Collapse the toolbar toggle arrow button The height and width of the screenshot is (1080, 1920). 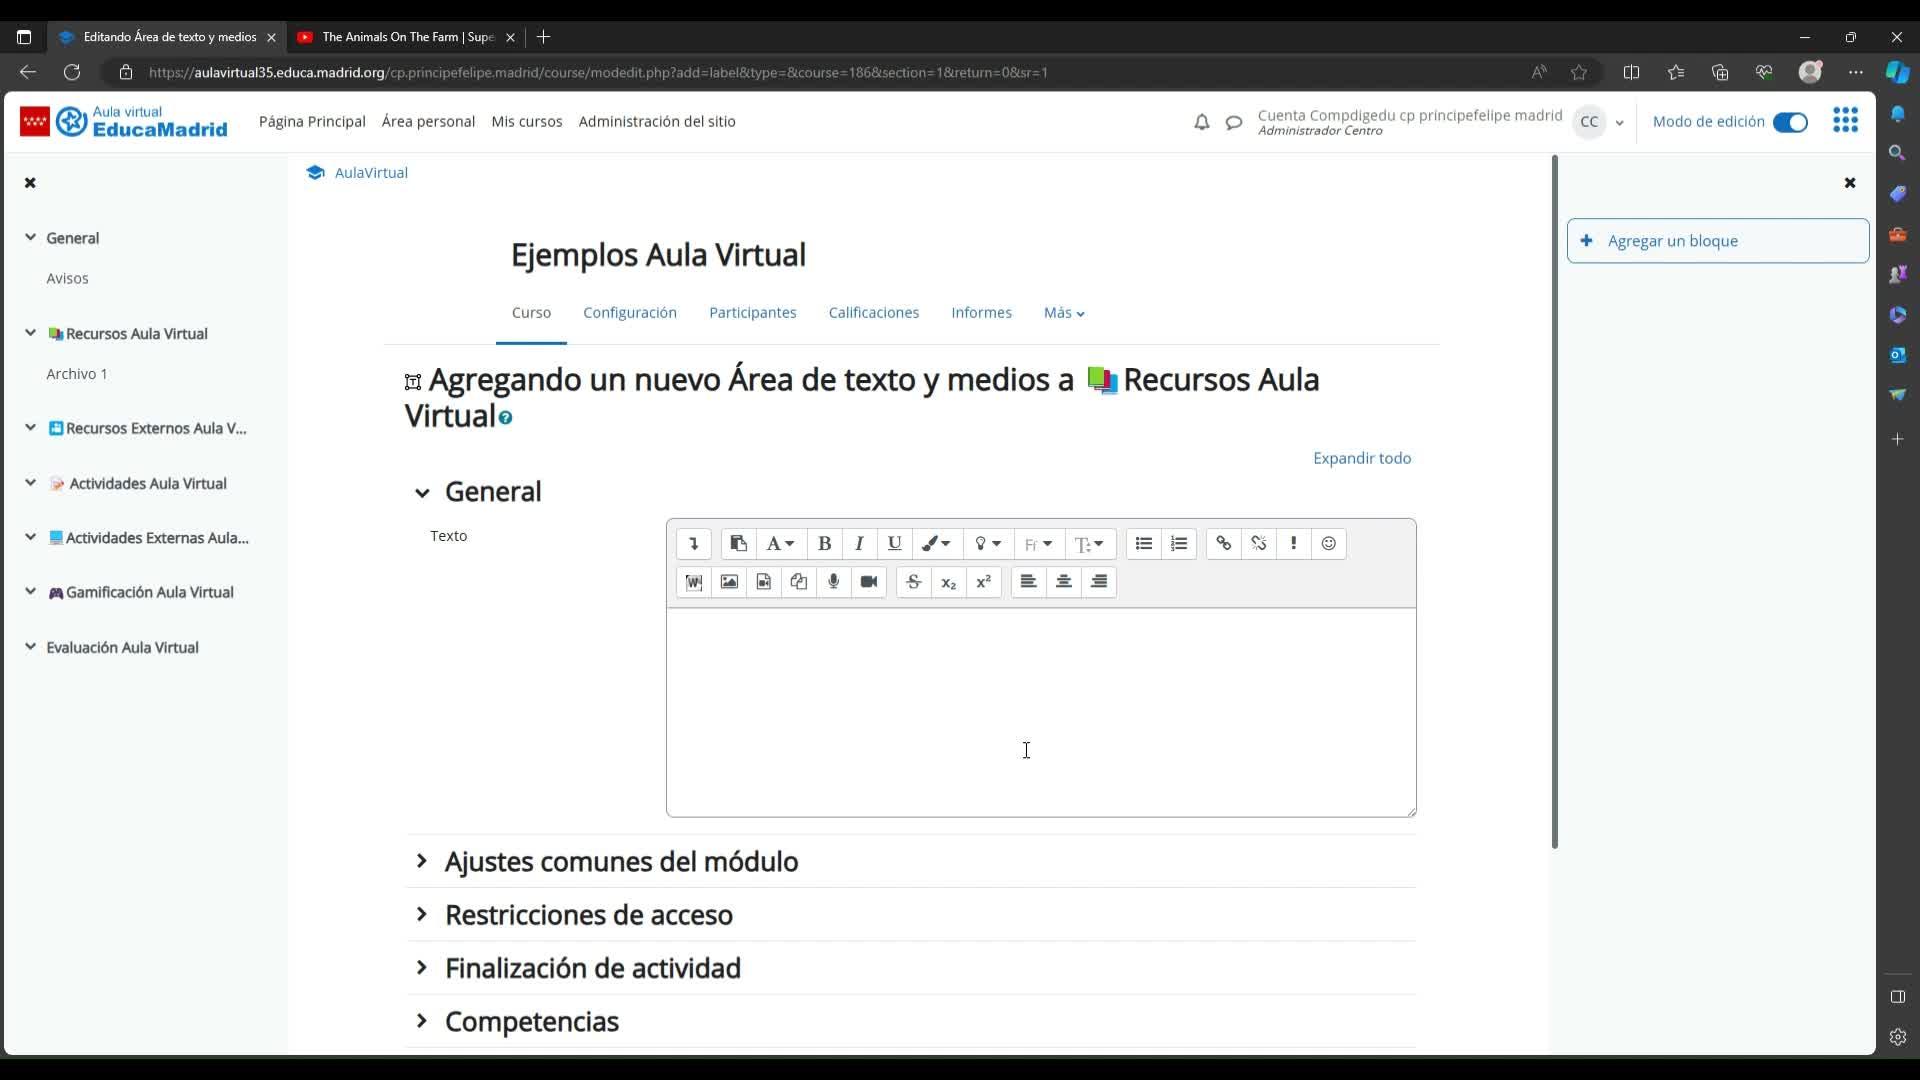pos(693,543)
